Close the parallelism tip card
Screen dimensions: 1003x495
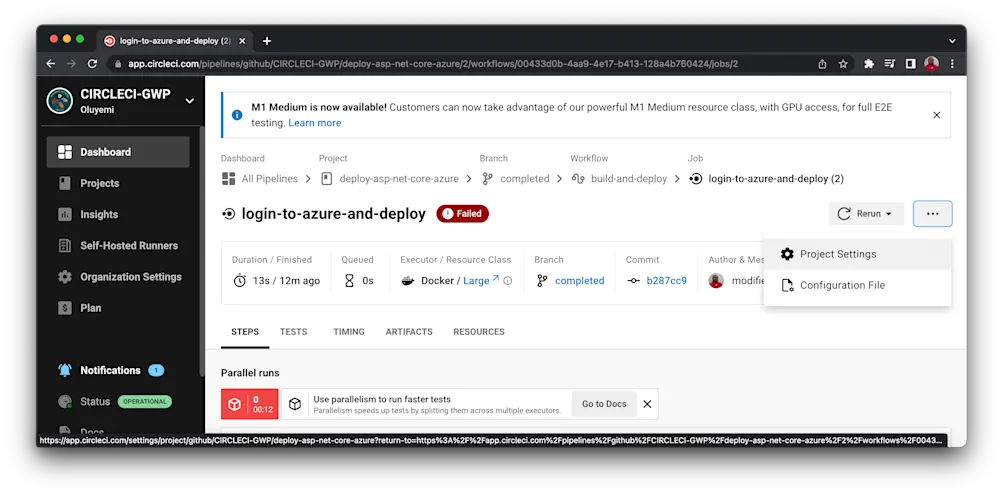click(x=647, y=404)
